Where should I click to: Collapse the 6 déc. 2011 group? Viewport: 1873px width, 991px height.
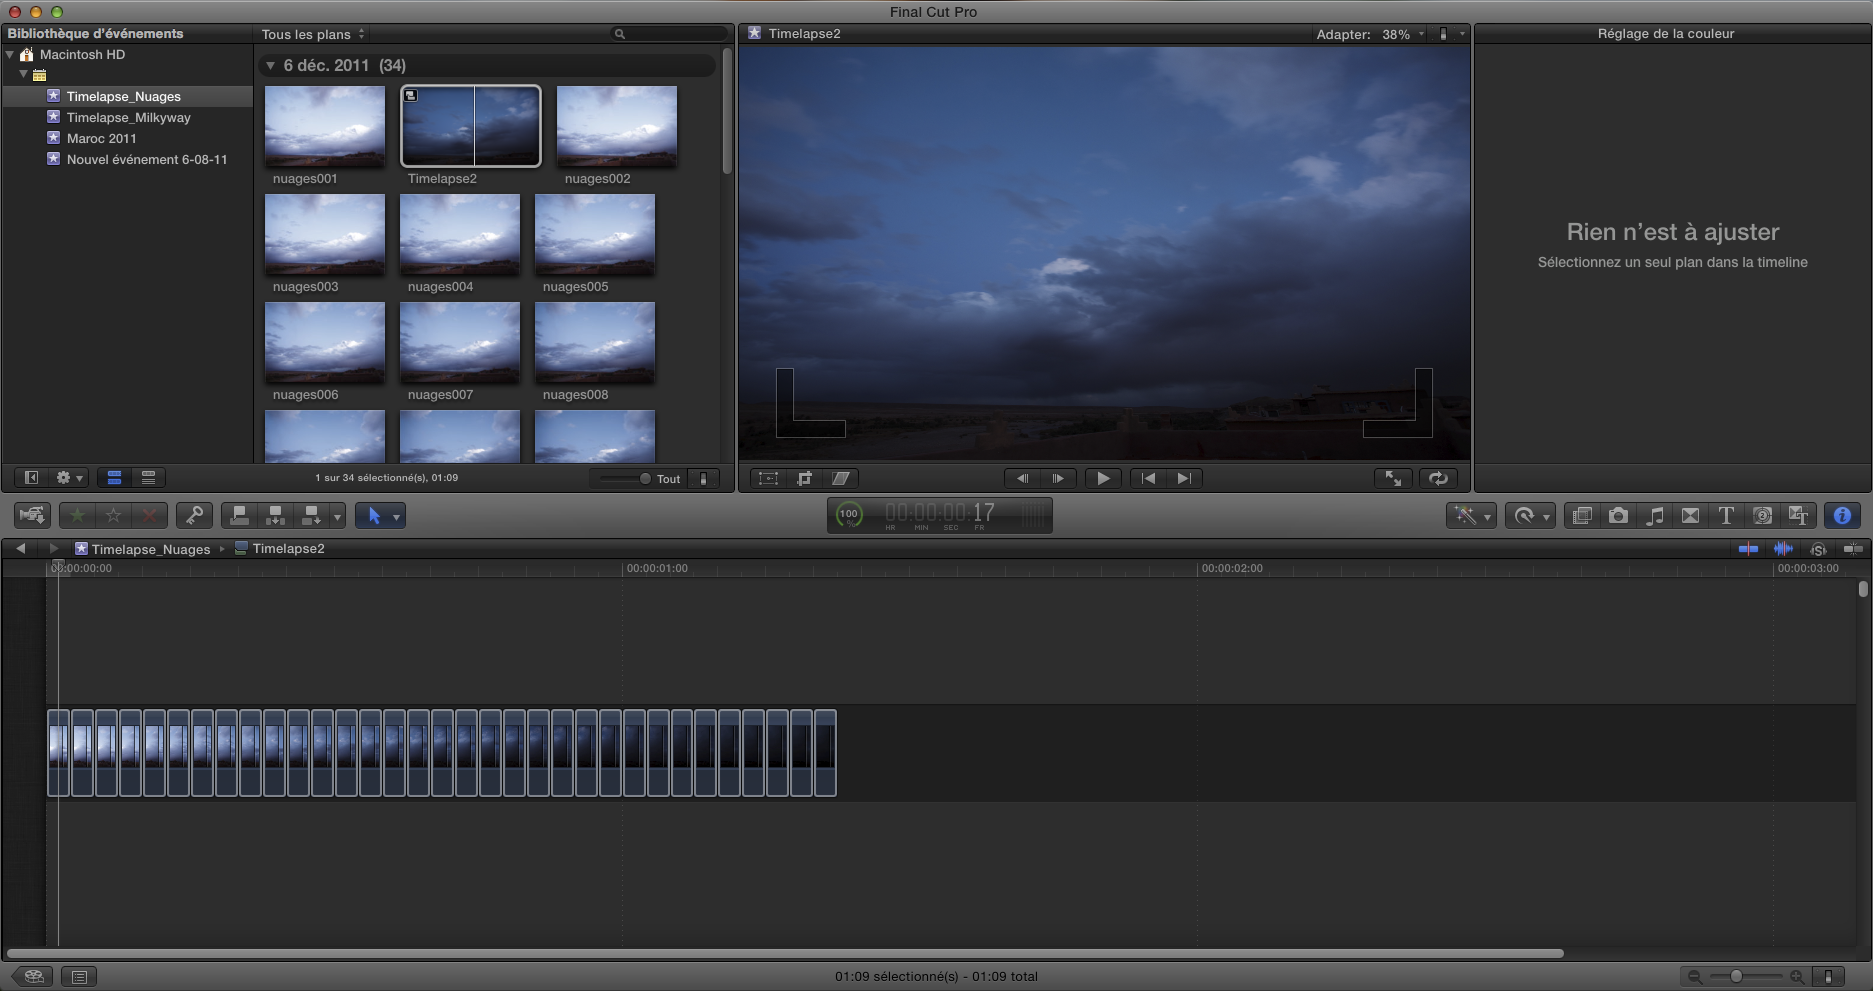(270, 66)
